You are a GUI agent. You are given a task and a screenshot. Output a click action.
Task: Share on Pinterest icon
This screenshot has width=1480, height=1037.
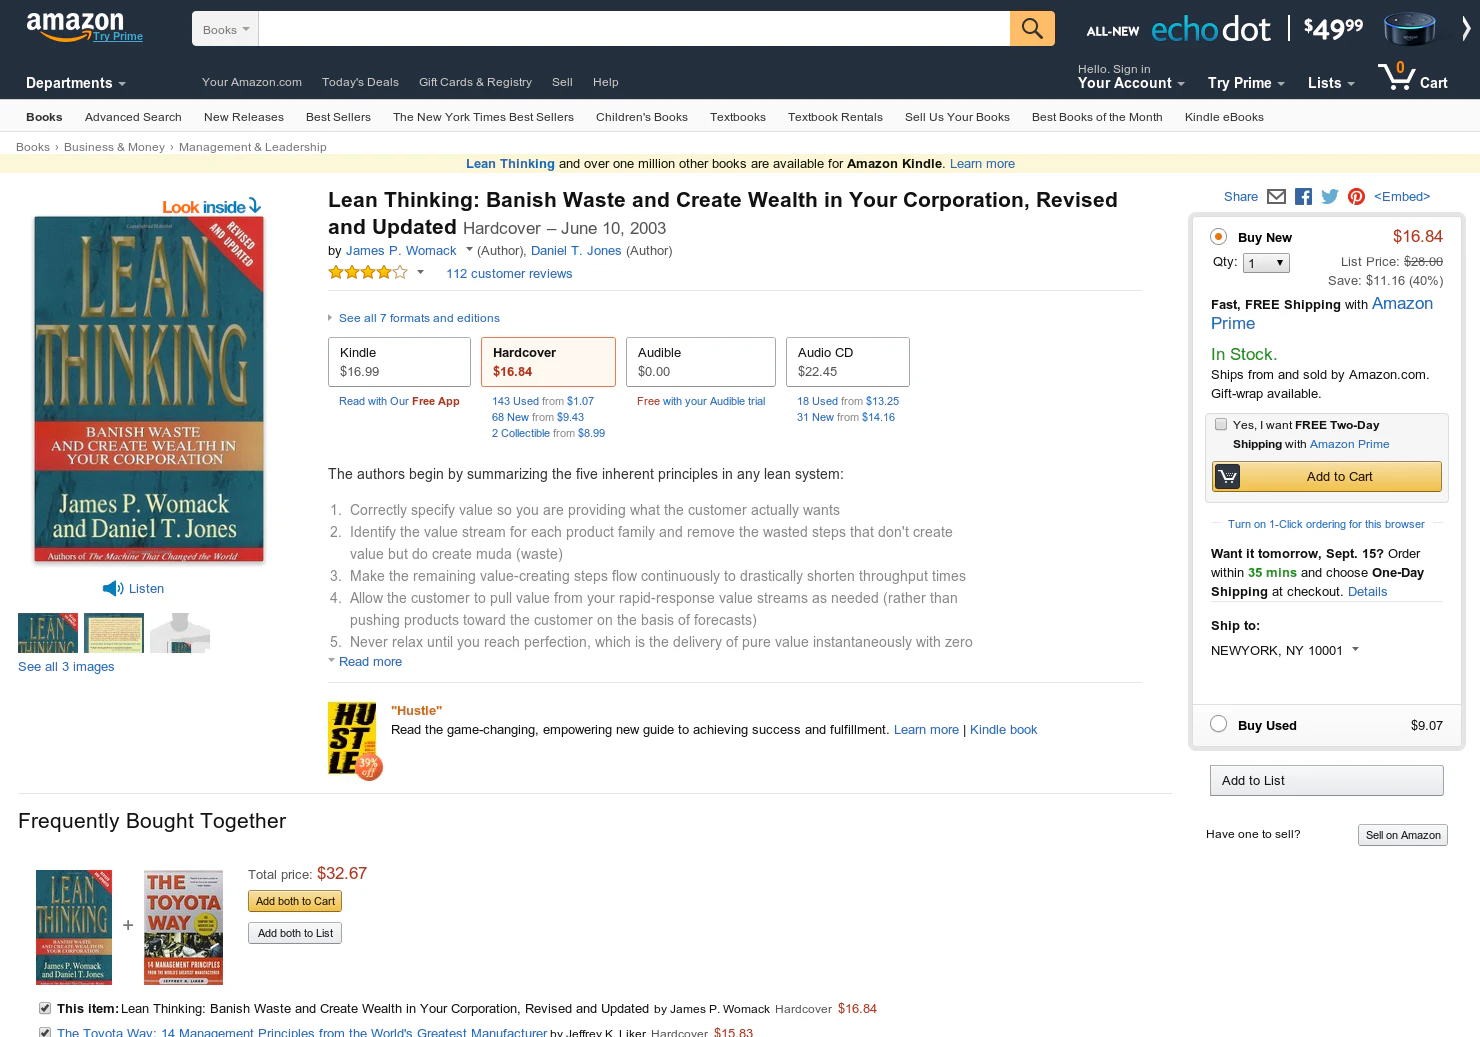1356,197
